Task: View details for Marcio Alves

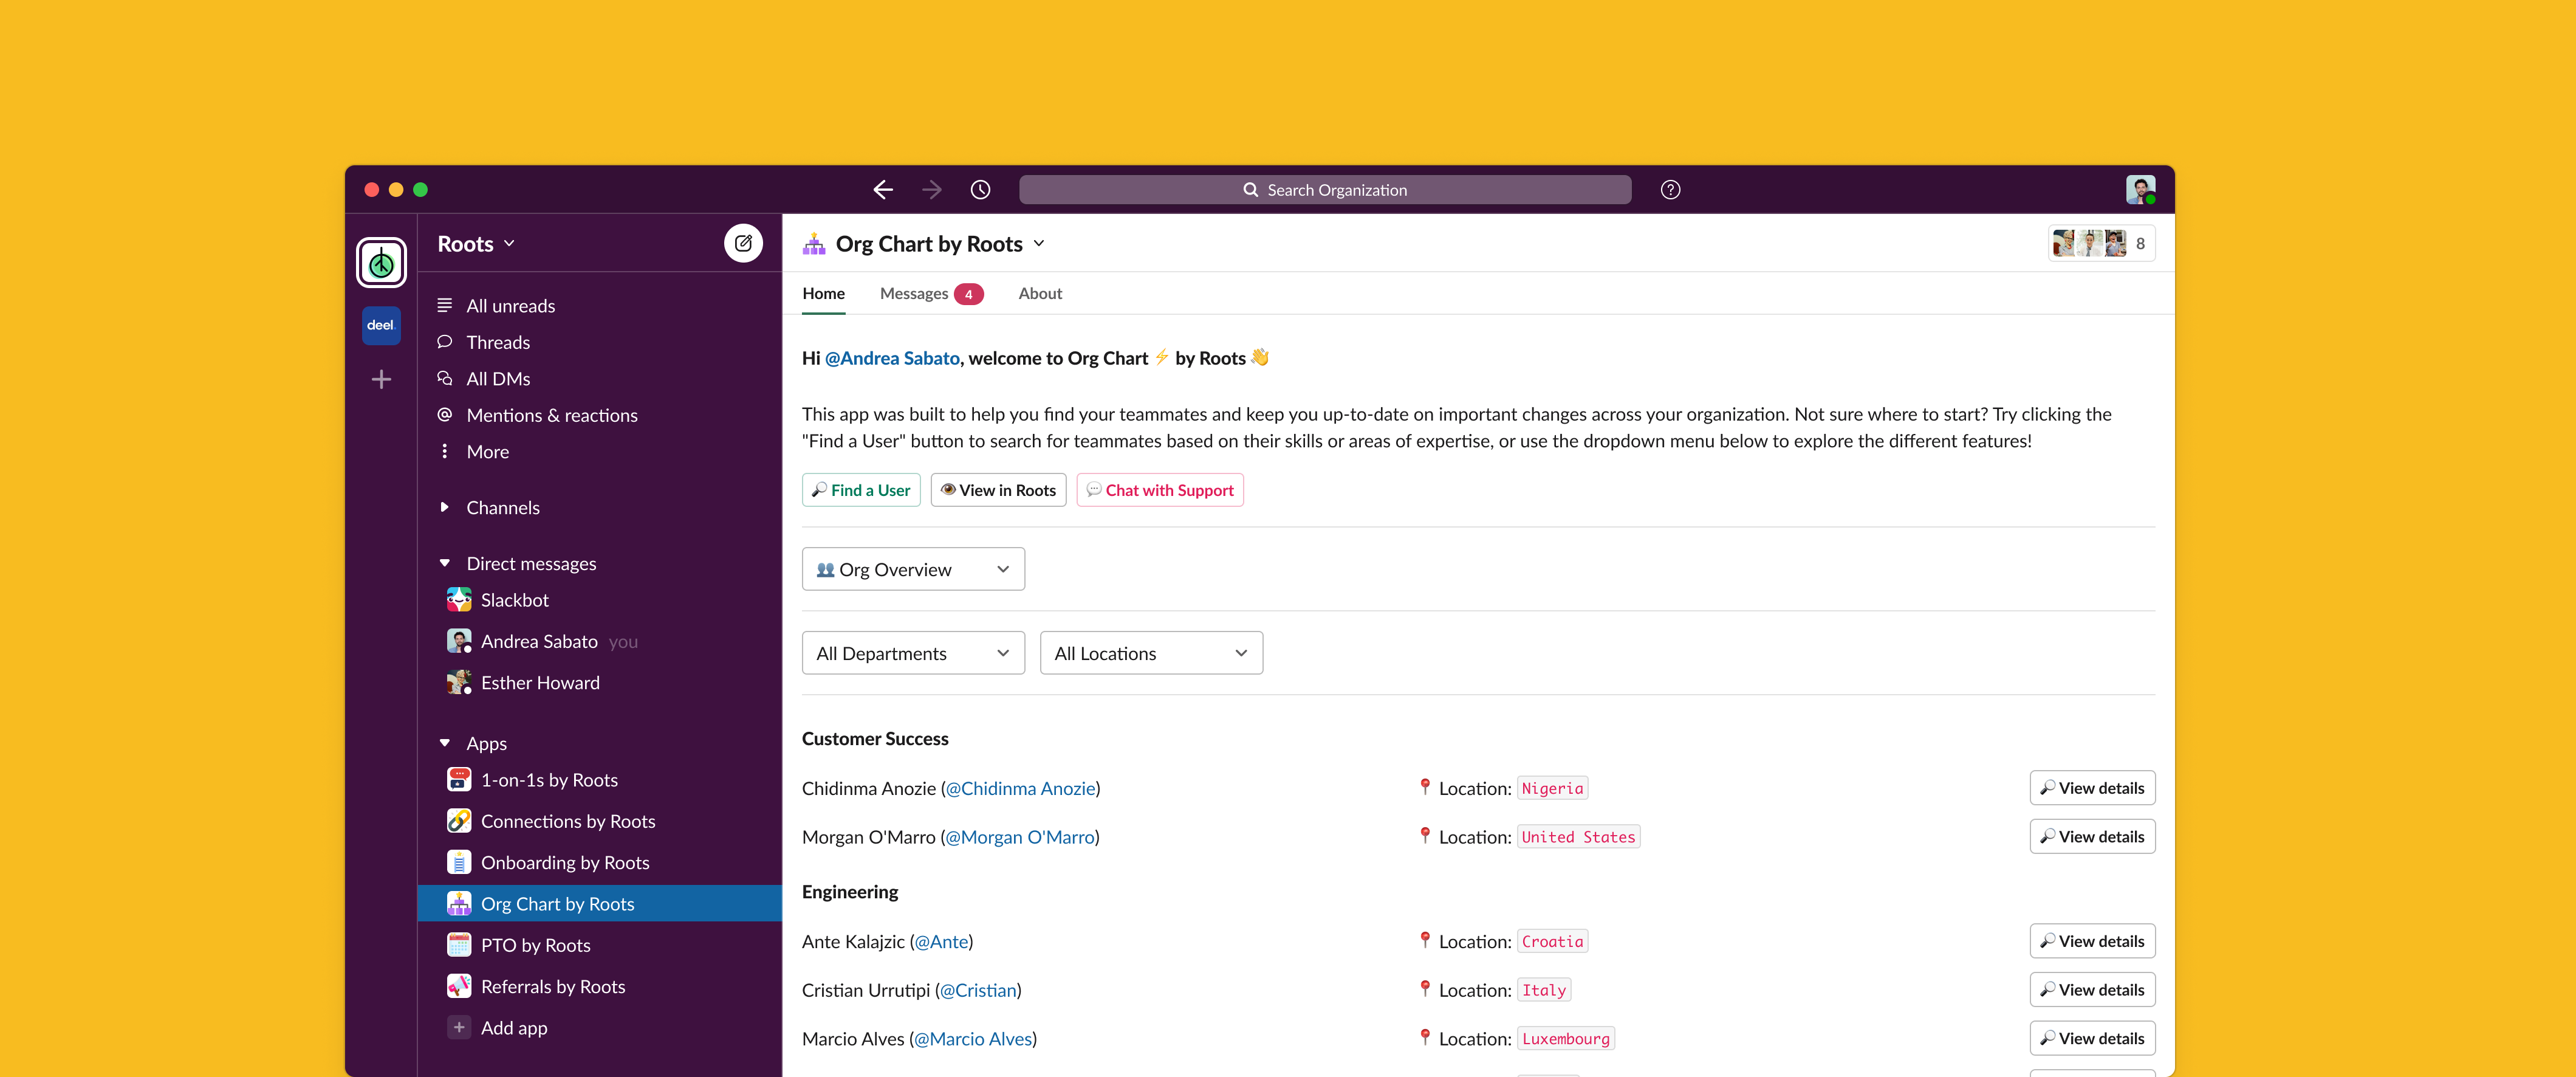Action: tap(2092, 1038)
